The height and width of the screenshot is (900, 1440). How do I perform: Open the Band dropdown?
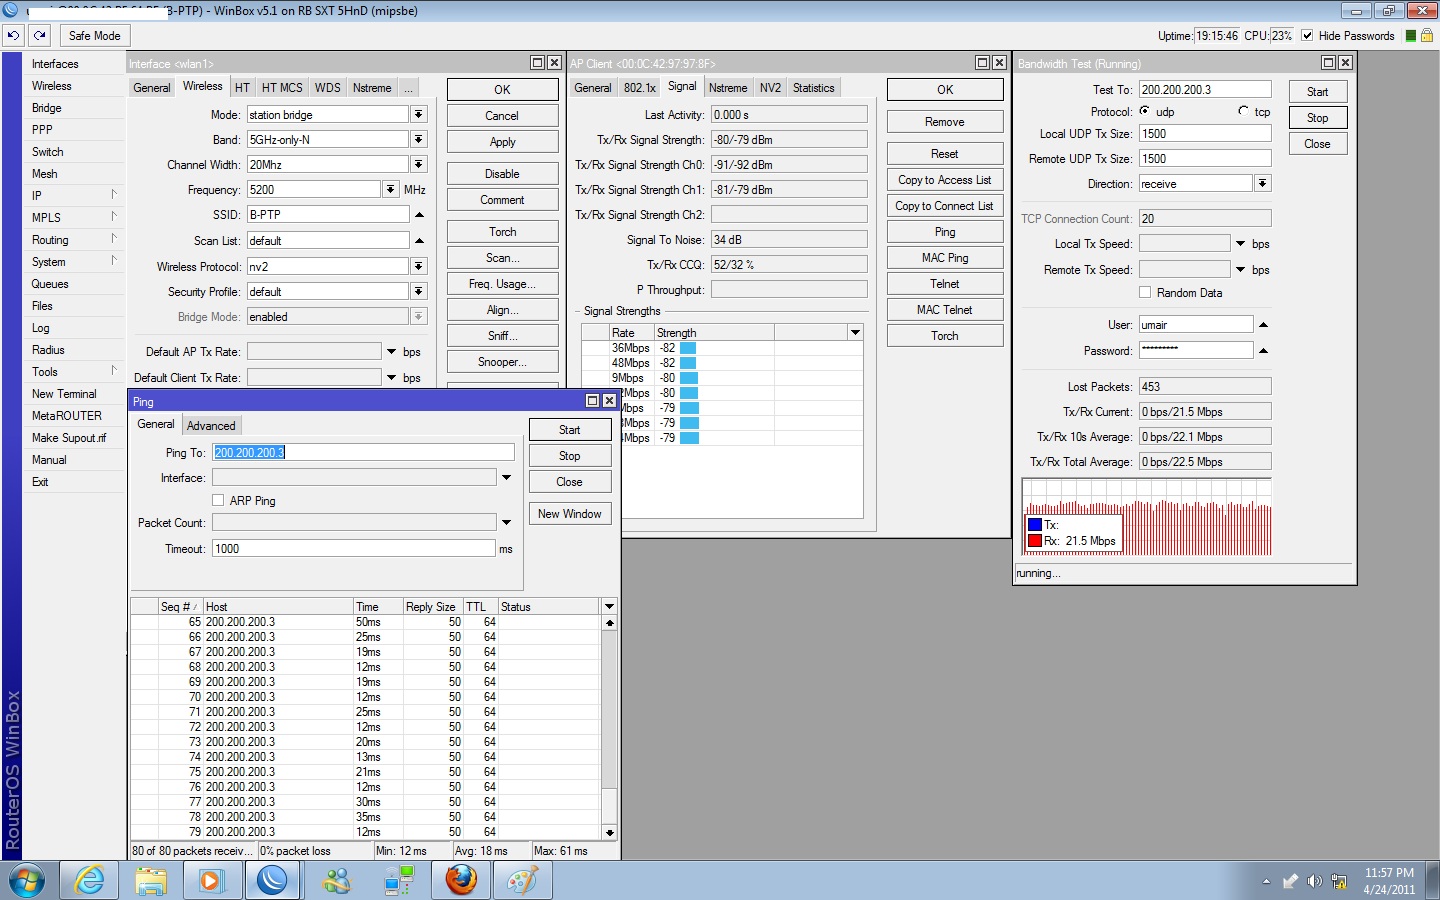[x=419, y=139]
